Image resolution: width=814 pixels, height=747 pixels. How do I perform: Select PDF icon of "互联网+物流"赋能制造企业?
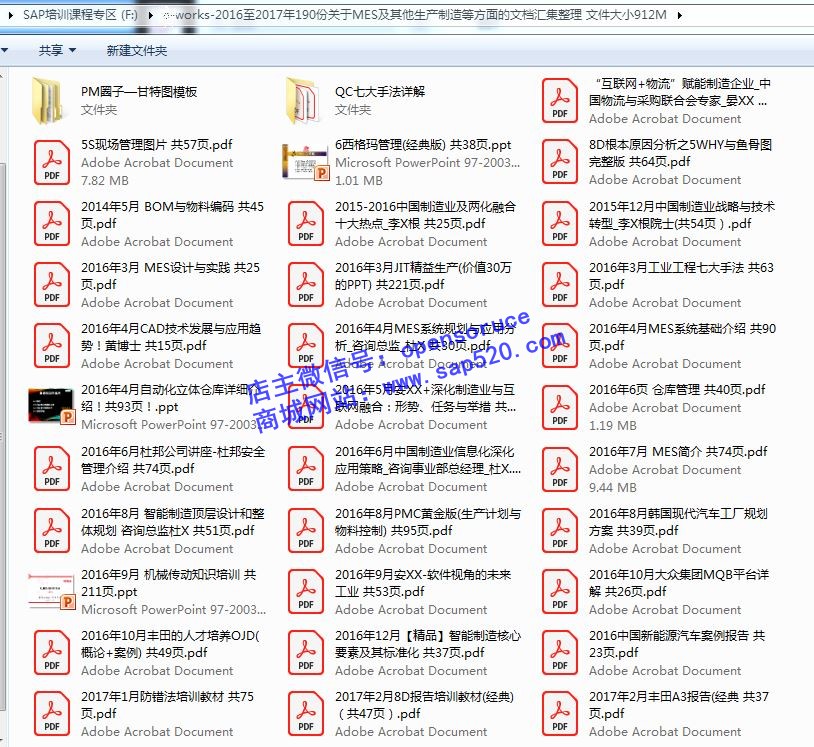[x=560, y=101]
